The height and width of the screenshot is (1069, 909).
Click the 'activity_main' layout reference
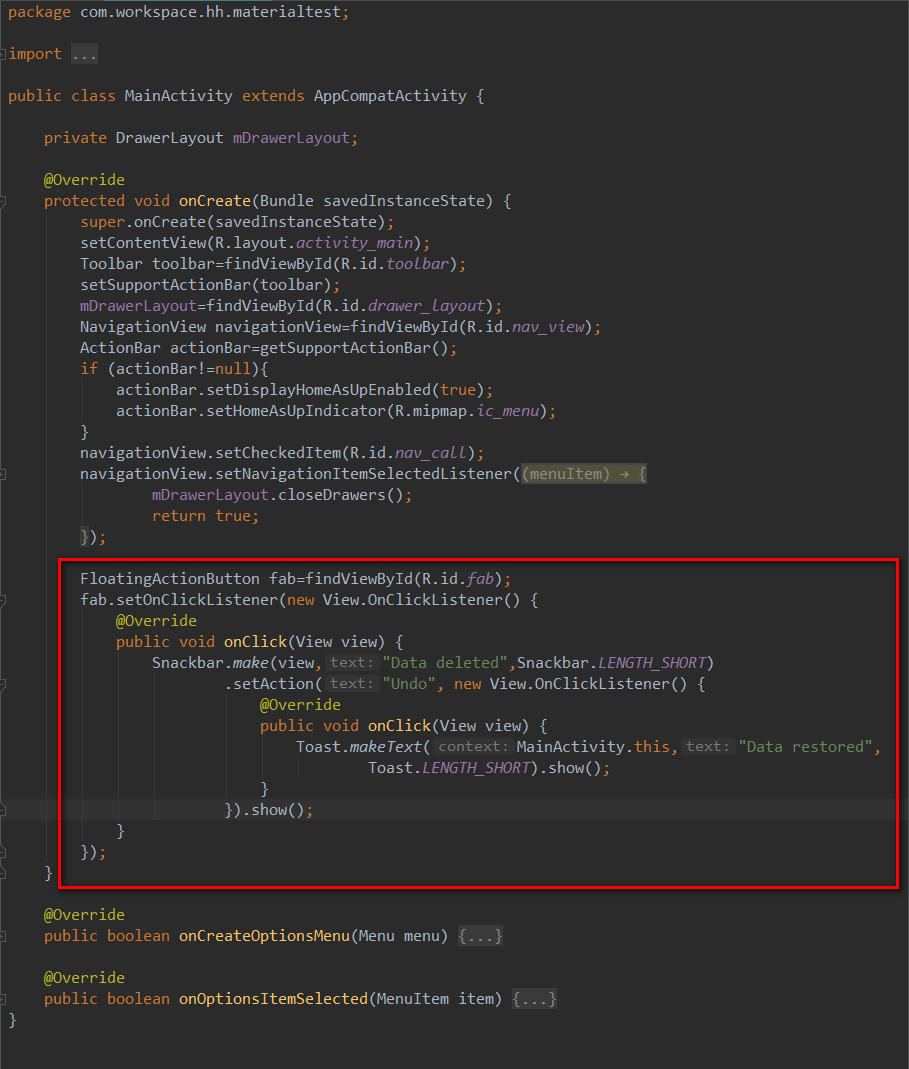click(355, 243)
